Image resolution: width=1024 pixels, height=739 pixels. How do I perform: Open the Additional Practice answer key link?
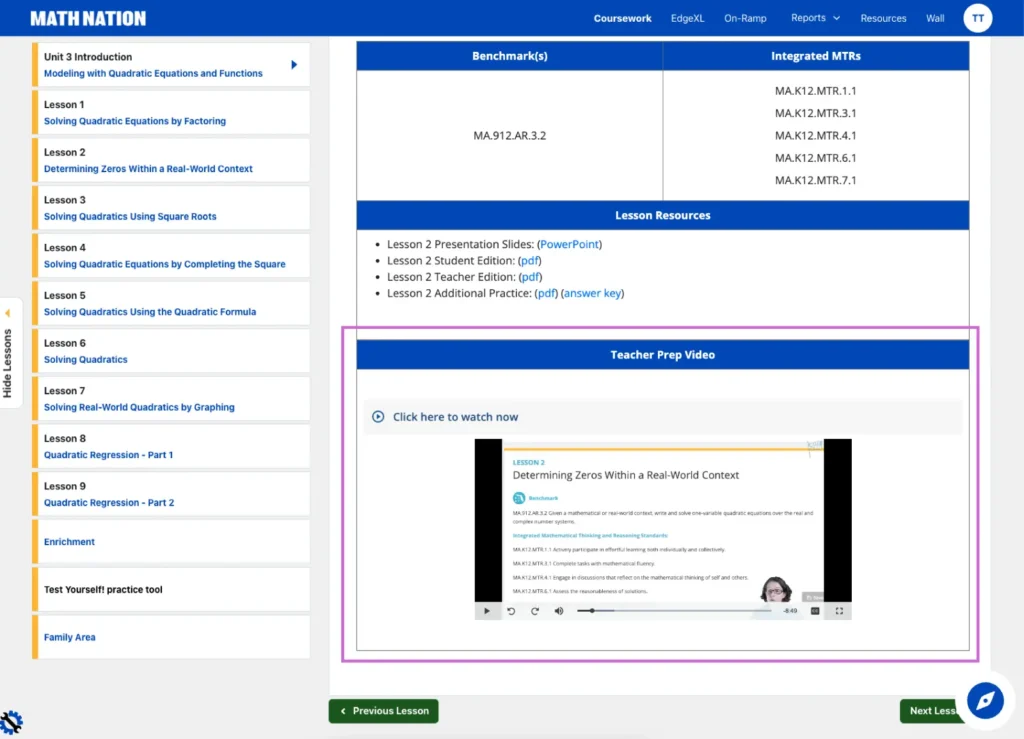click(593, 293)
